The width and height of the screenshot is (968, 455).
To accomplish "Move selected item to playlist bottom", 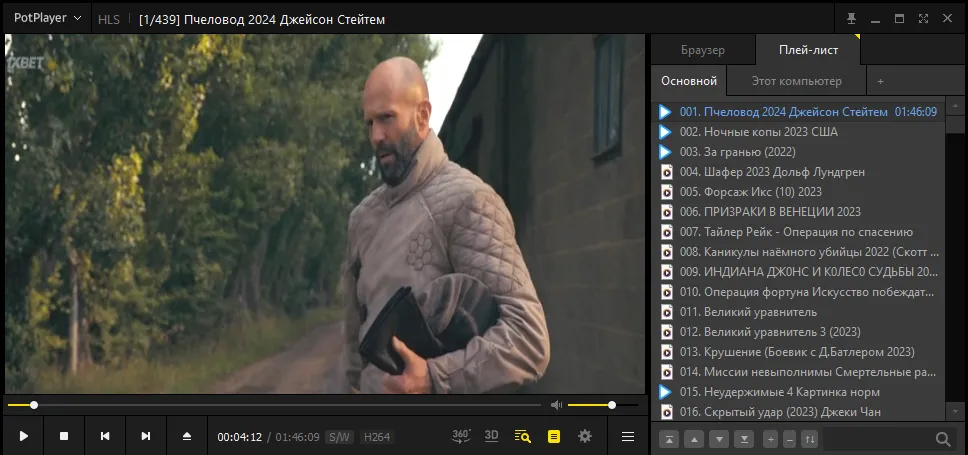I will (x=745, y=440).
